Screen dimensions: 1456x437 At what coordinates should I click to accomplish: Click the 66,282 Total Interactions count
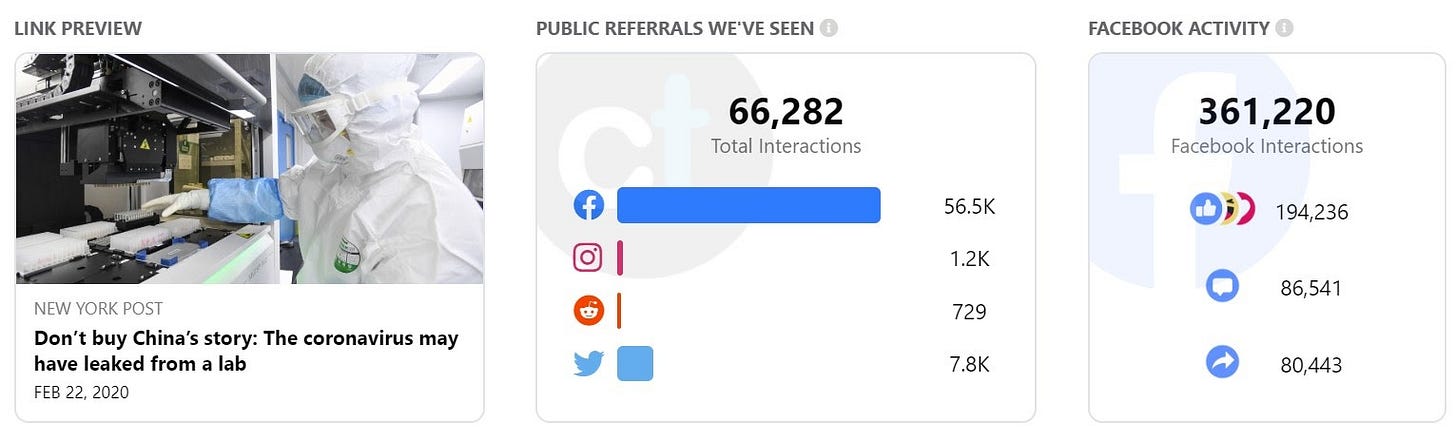click(x=786, y=112)
